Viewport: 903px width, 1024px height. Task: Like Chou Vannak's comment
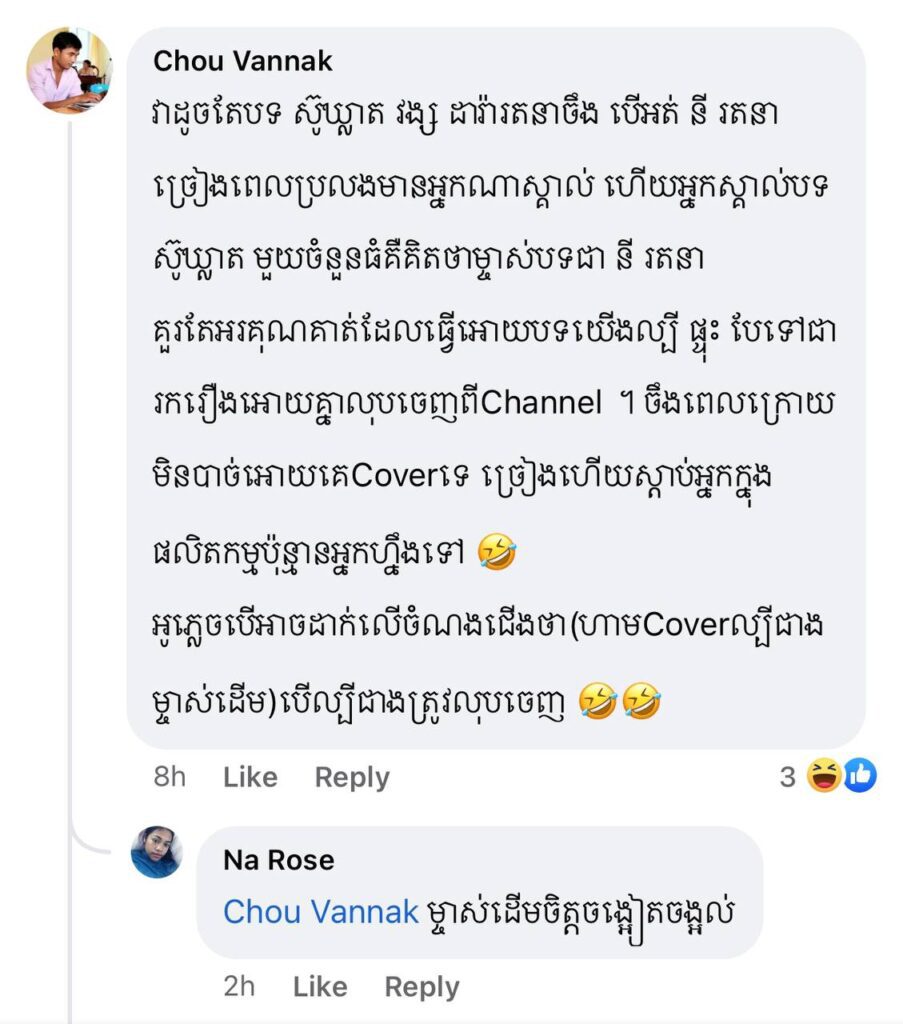click(250, 777)
